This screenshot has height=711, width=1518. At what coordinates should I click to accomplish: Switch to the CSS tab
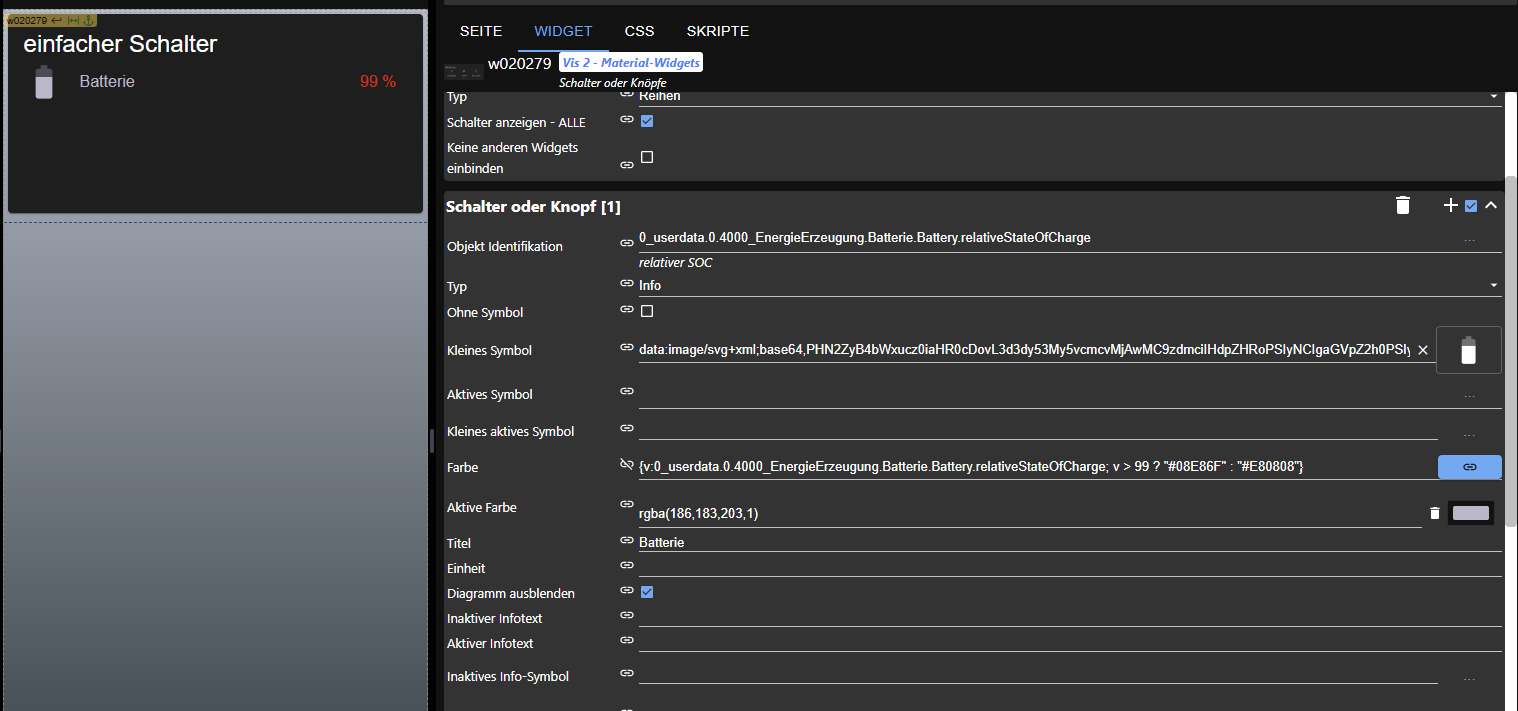(x=639, y=31)
